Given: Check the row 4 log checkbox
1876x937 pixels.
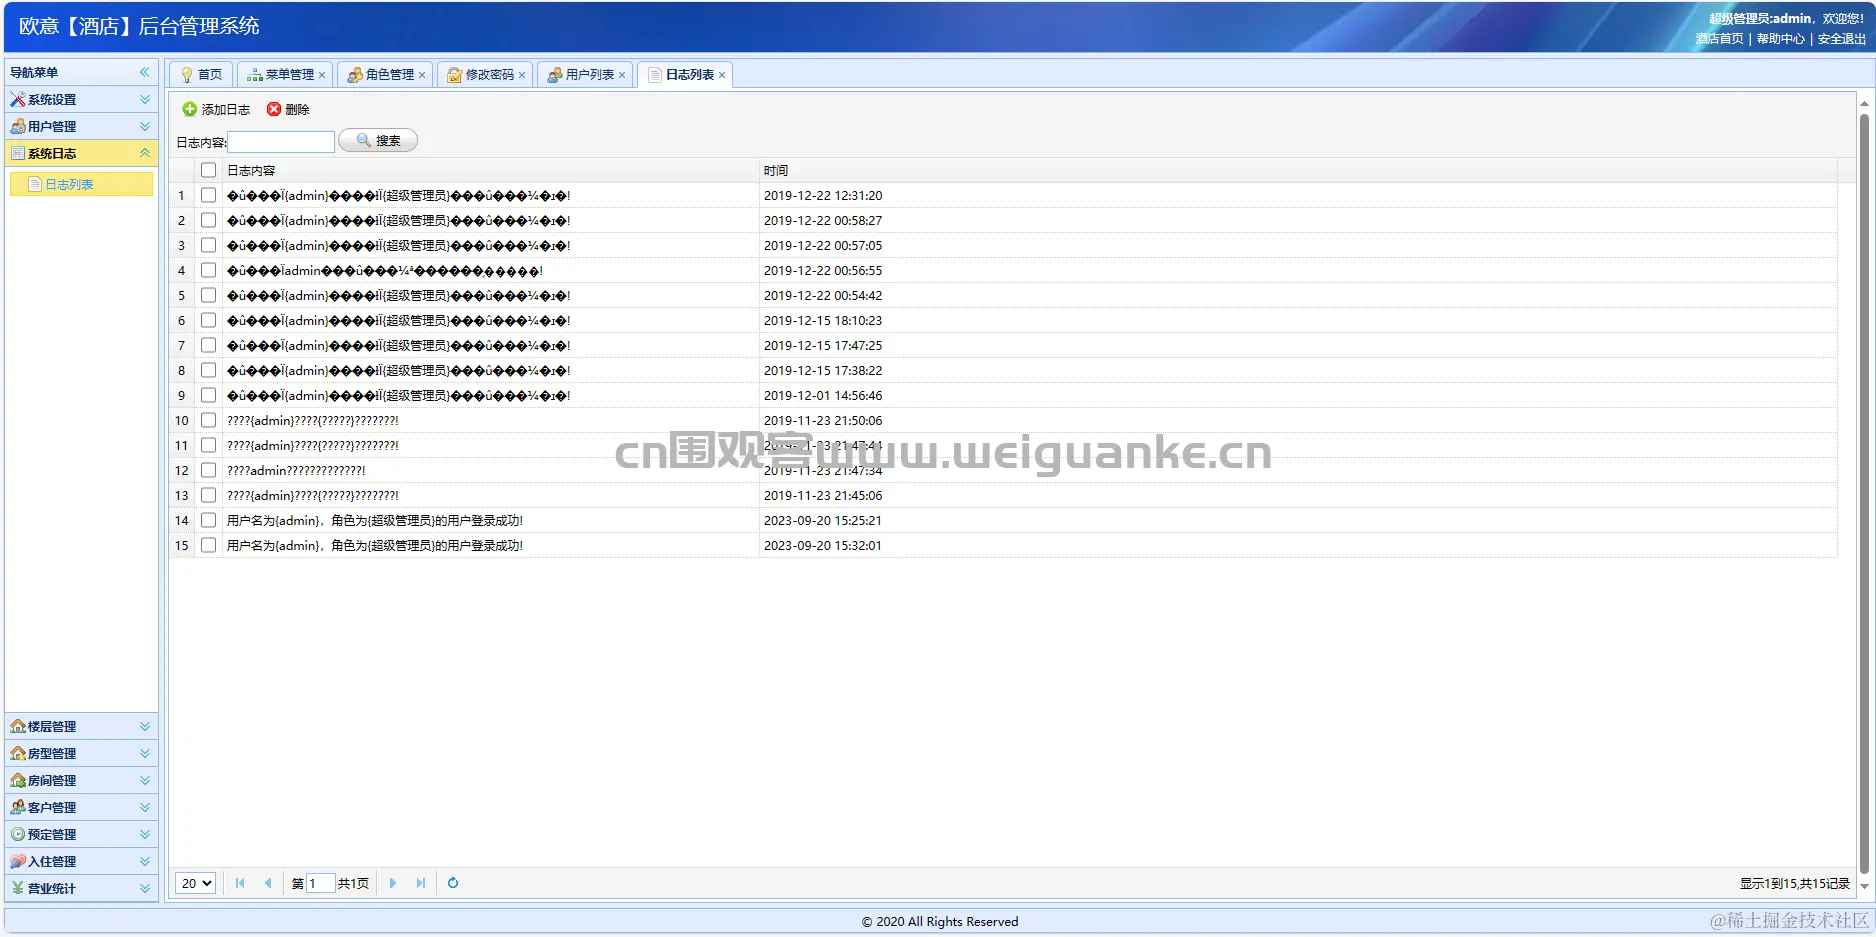Looking at the screenshot, I should tap(208, 270).
